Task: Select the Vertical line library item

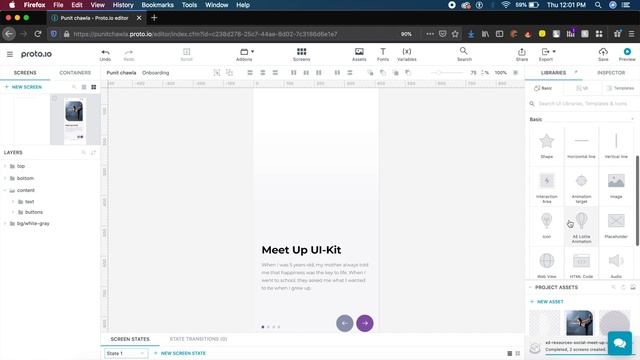Action: tap(616, 140)
